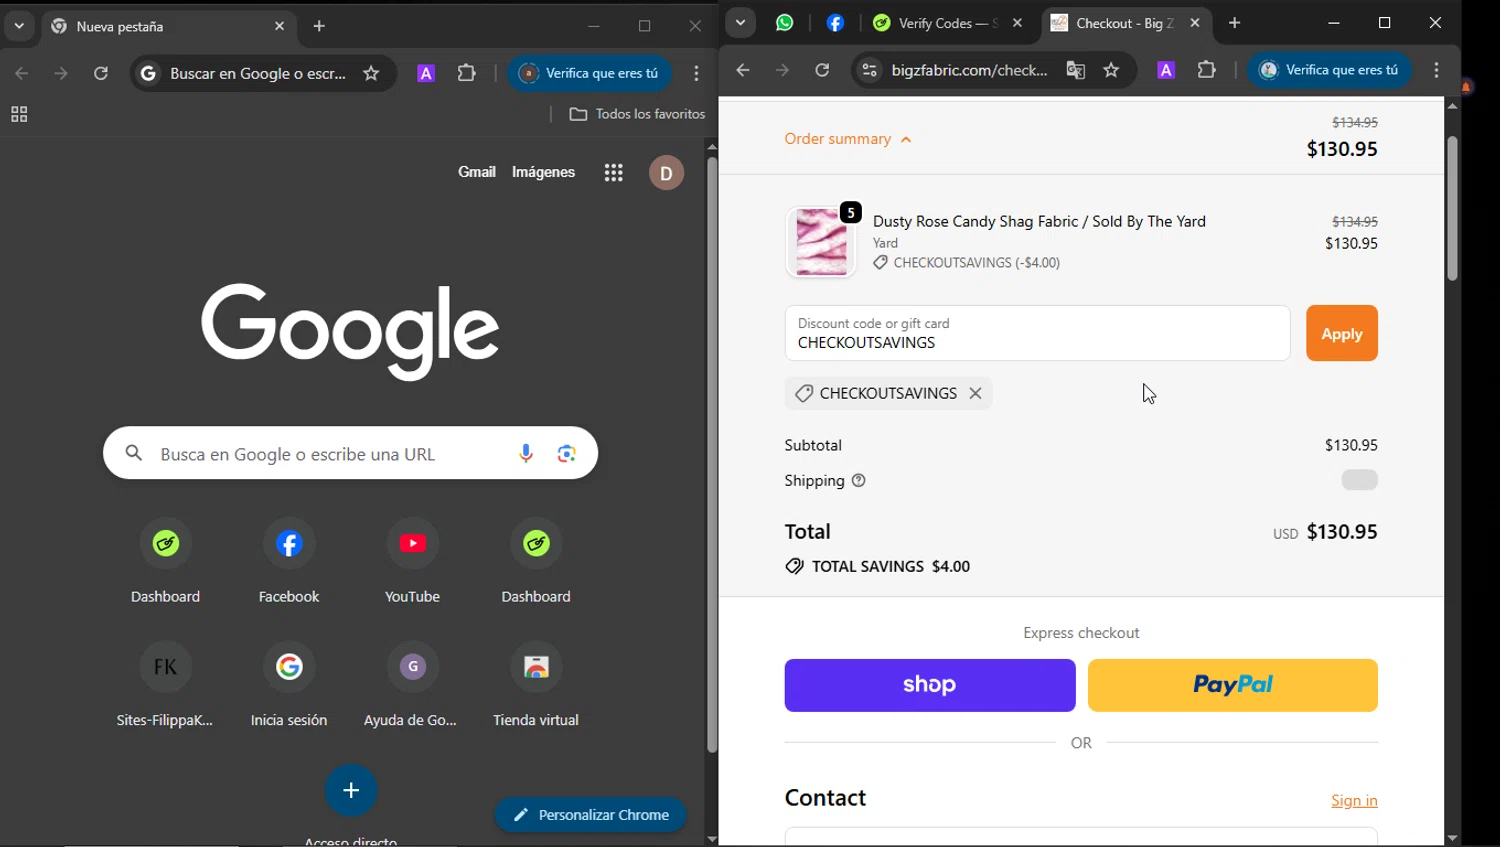Open Chrome menu in checkout window

[x=1437, y=70]
